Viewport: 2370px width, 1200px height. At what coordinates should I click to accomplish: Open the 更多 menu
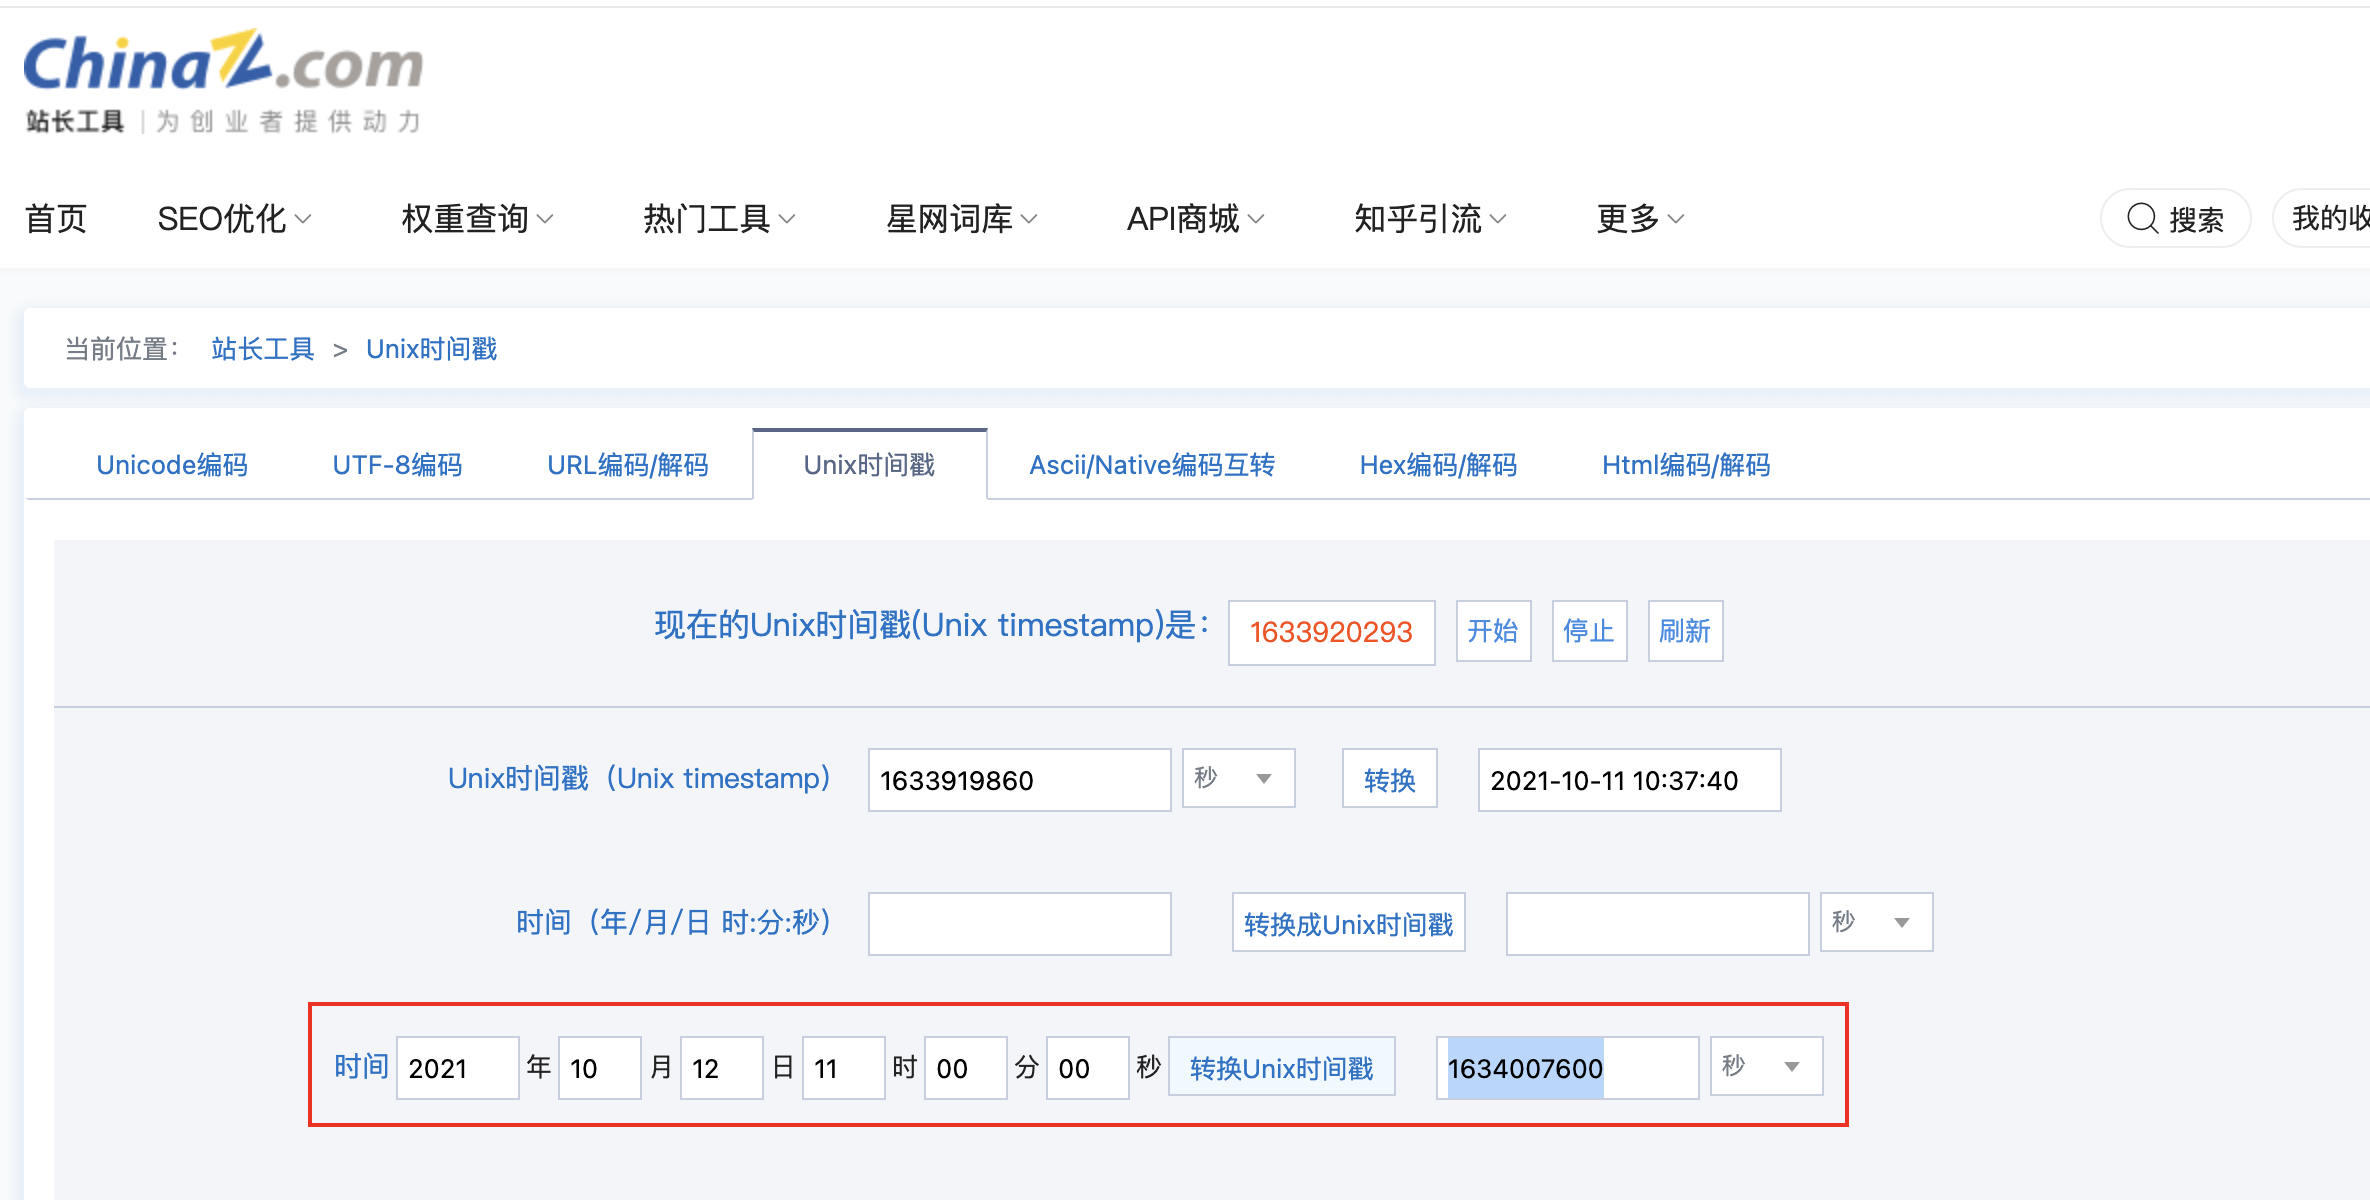(x=1639, y=218)
